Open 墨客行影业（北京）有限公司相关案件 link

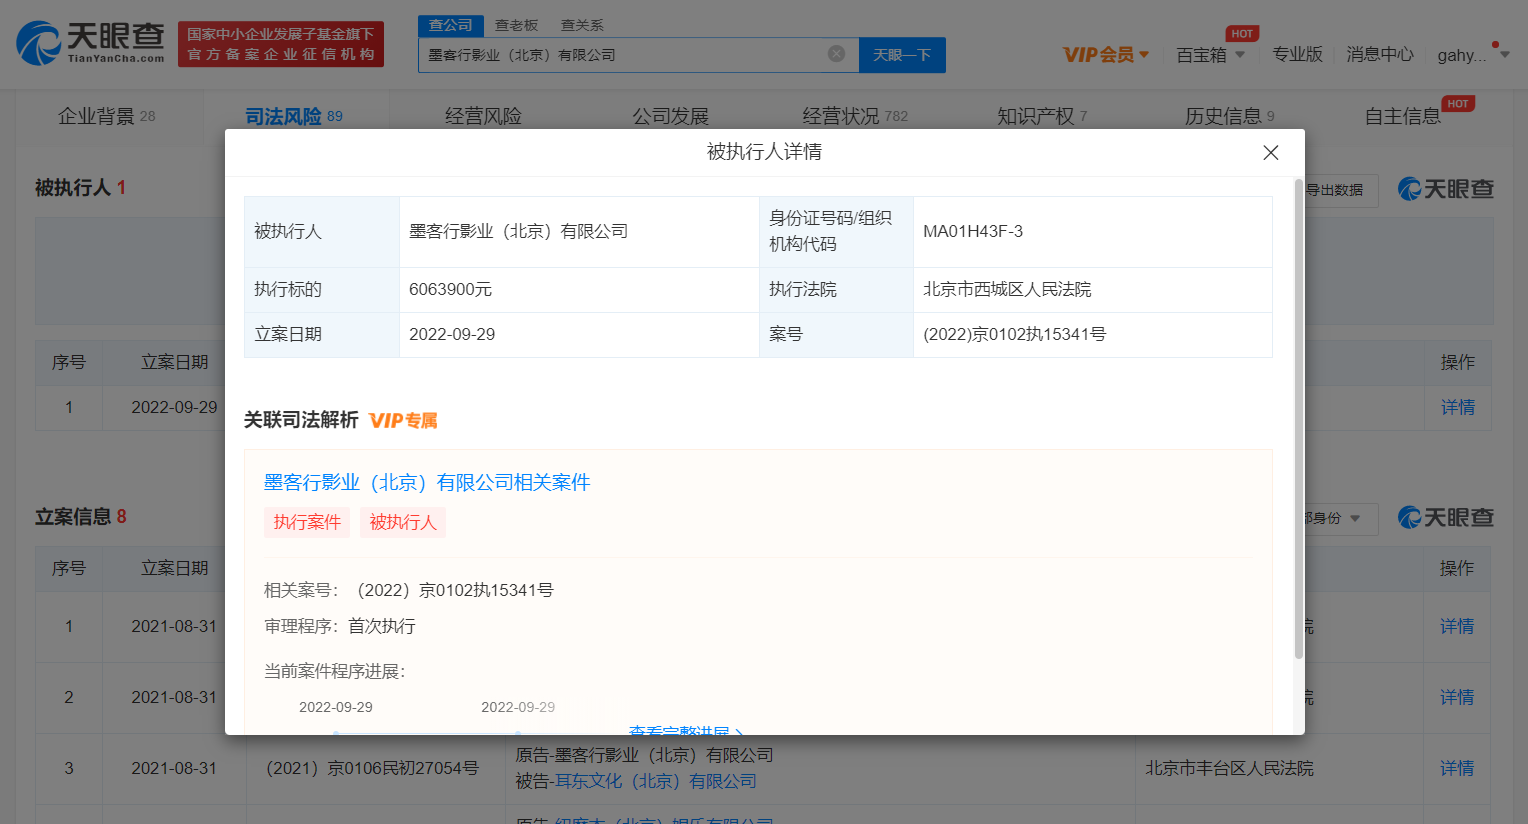[x=427, y=482]
